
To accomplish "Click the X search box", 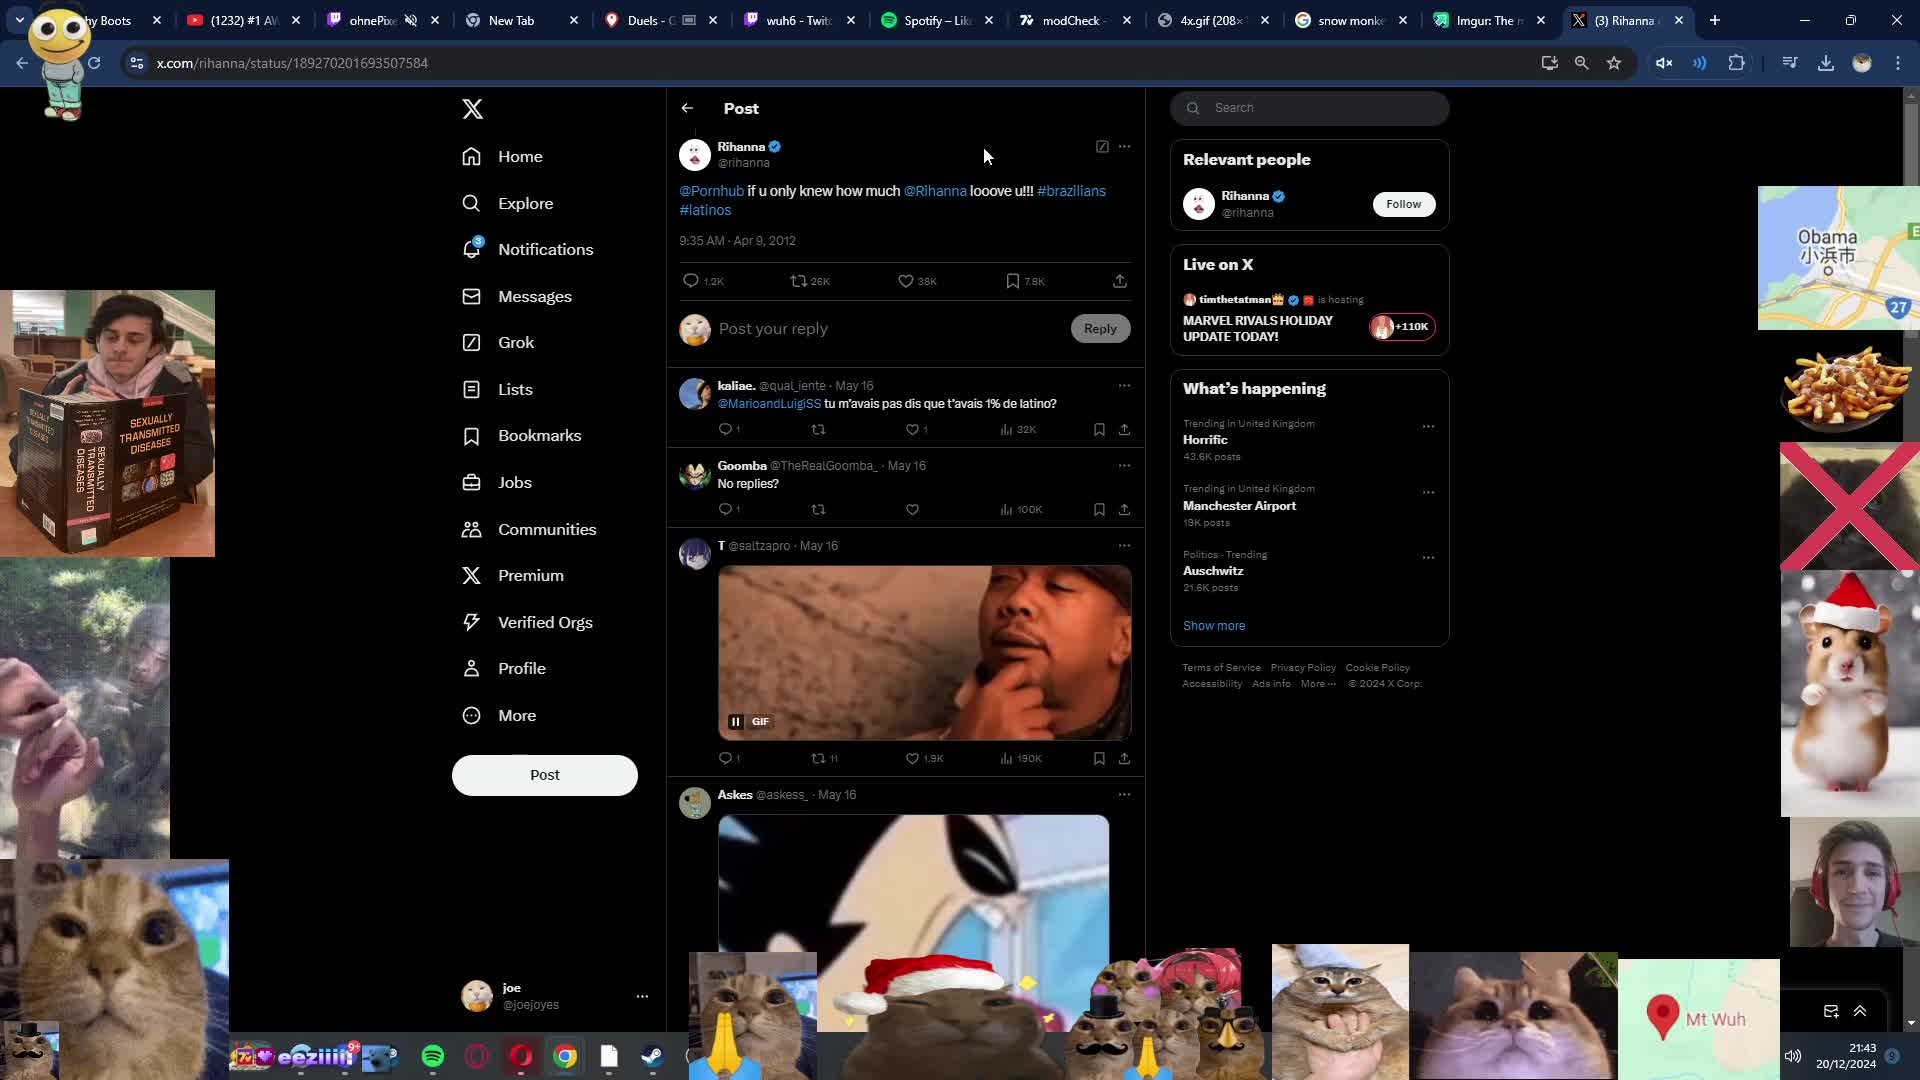I will 1310,108.
